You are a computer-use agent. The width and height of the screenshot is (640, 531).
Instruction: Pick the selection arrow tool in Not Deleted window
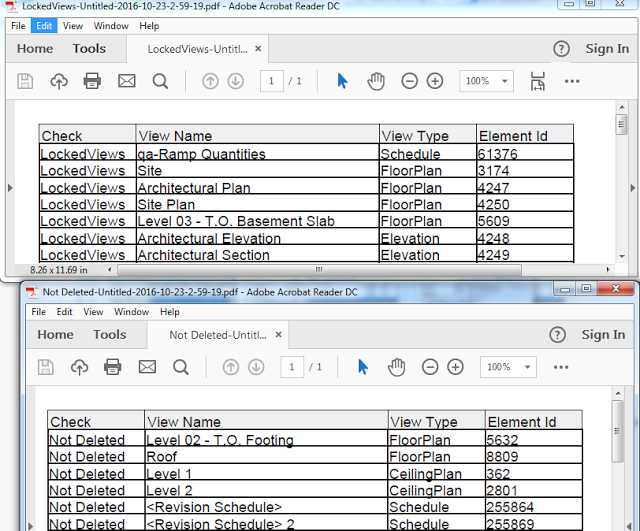tap(363, 367)
